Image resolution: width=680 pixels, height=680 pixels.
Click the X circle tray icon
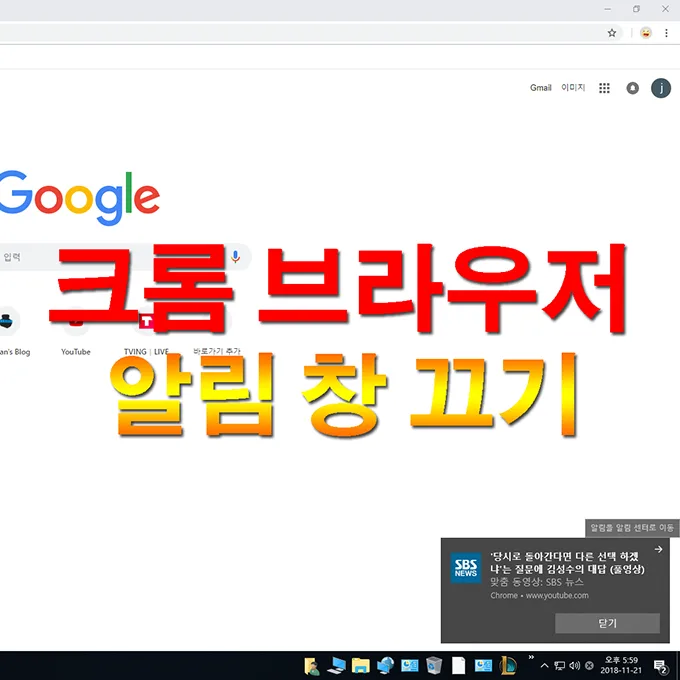pos(589,666)
